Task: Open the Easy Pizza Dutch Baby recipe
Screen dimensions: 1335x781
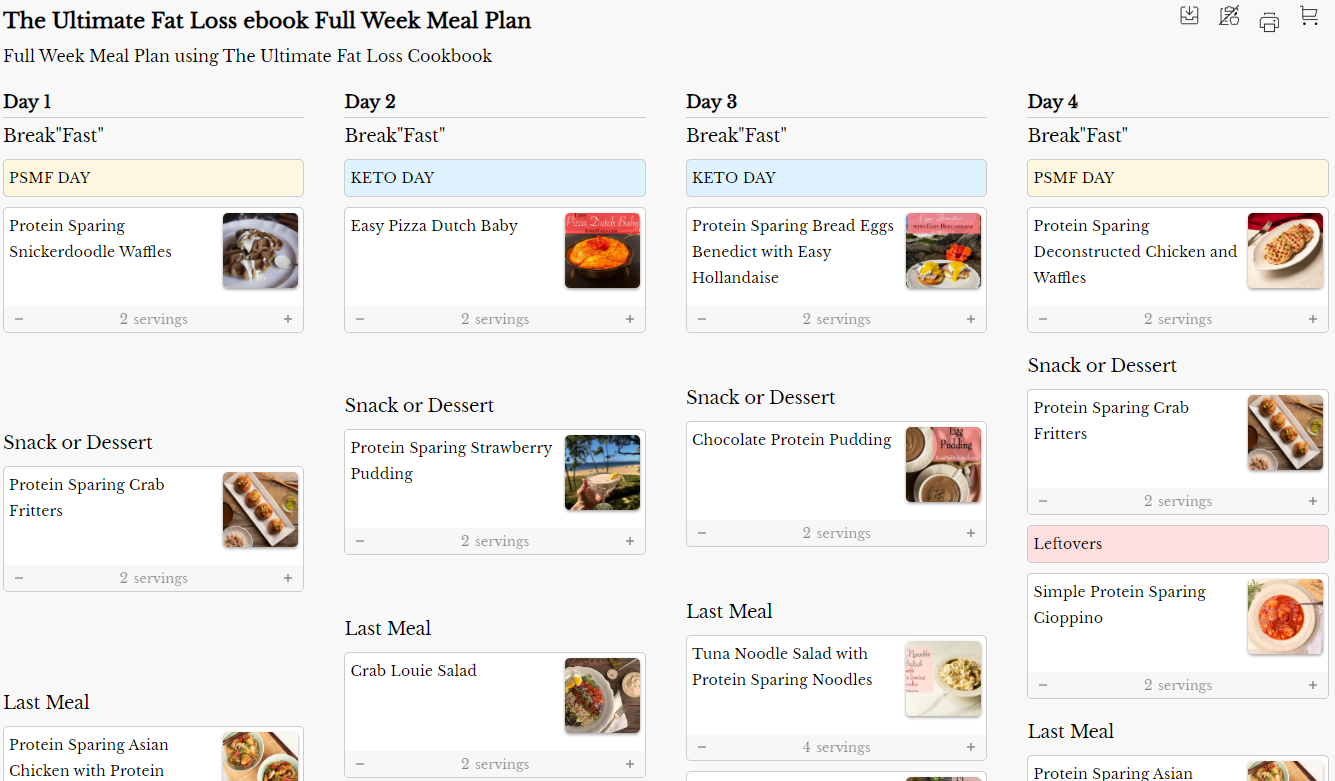Action: pos(434,226)
